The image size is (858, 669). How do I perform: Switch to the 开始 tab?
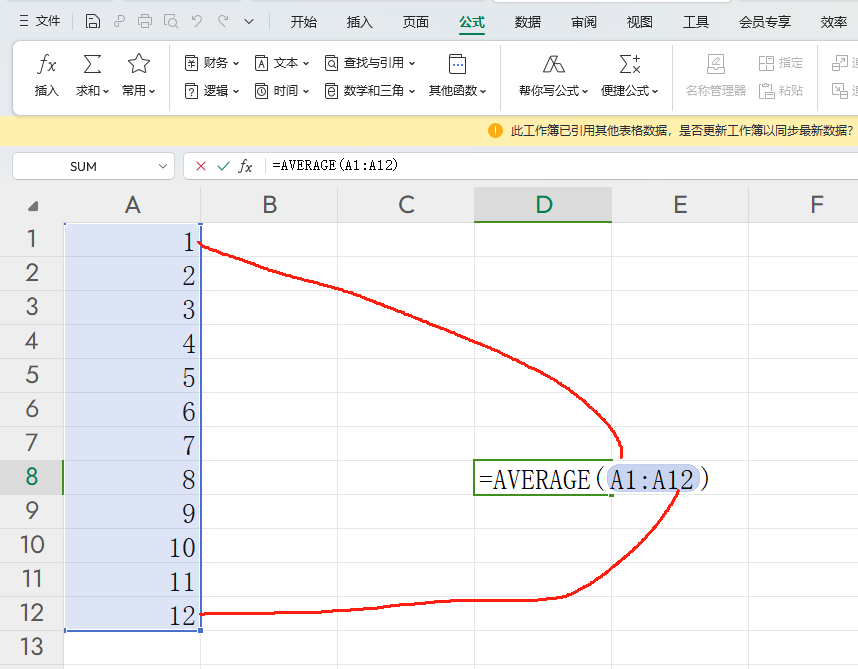[304, 22]
